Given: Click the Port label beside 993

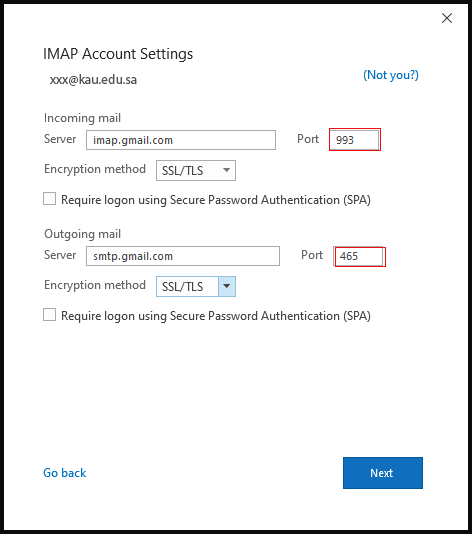Looking at the screenshot, I should [308, 139].
